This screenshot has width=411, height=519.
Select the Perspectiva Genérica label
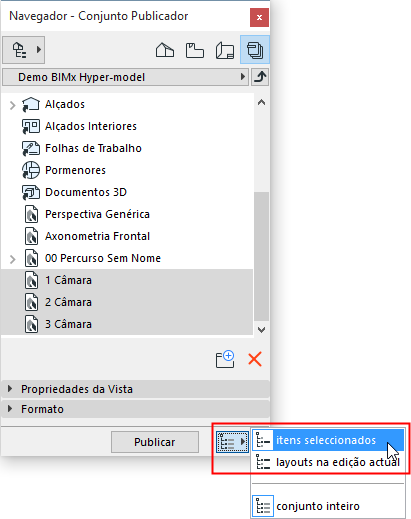97,214
